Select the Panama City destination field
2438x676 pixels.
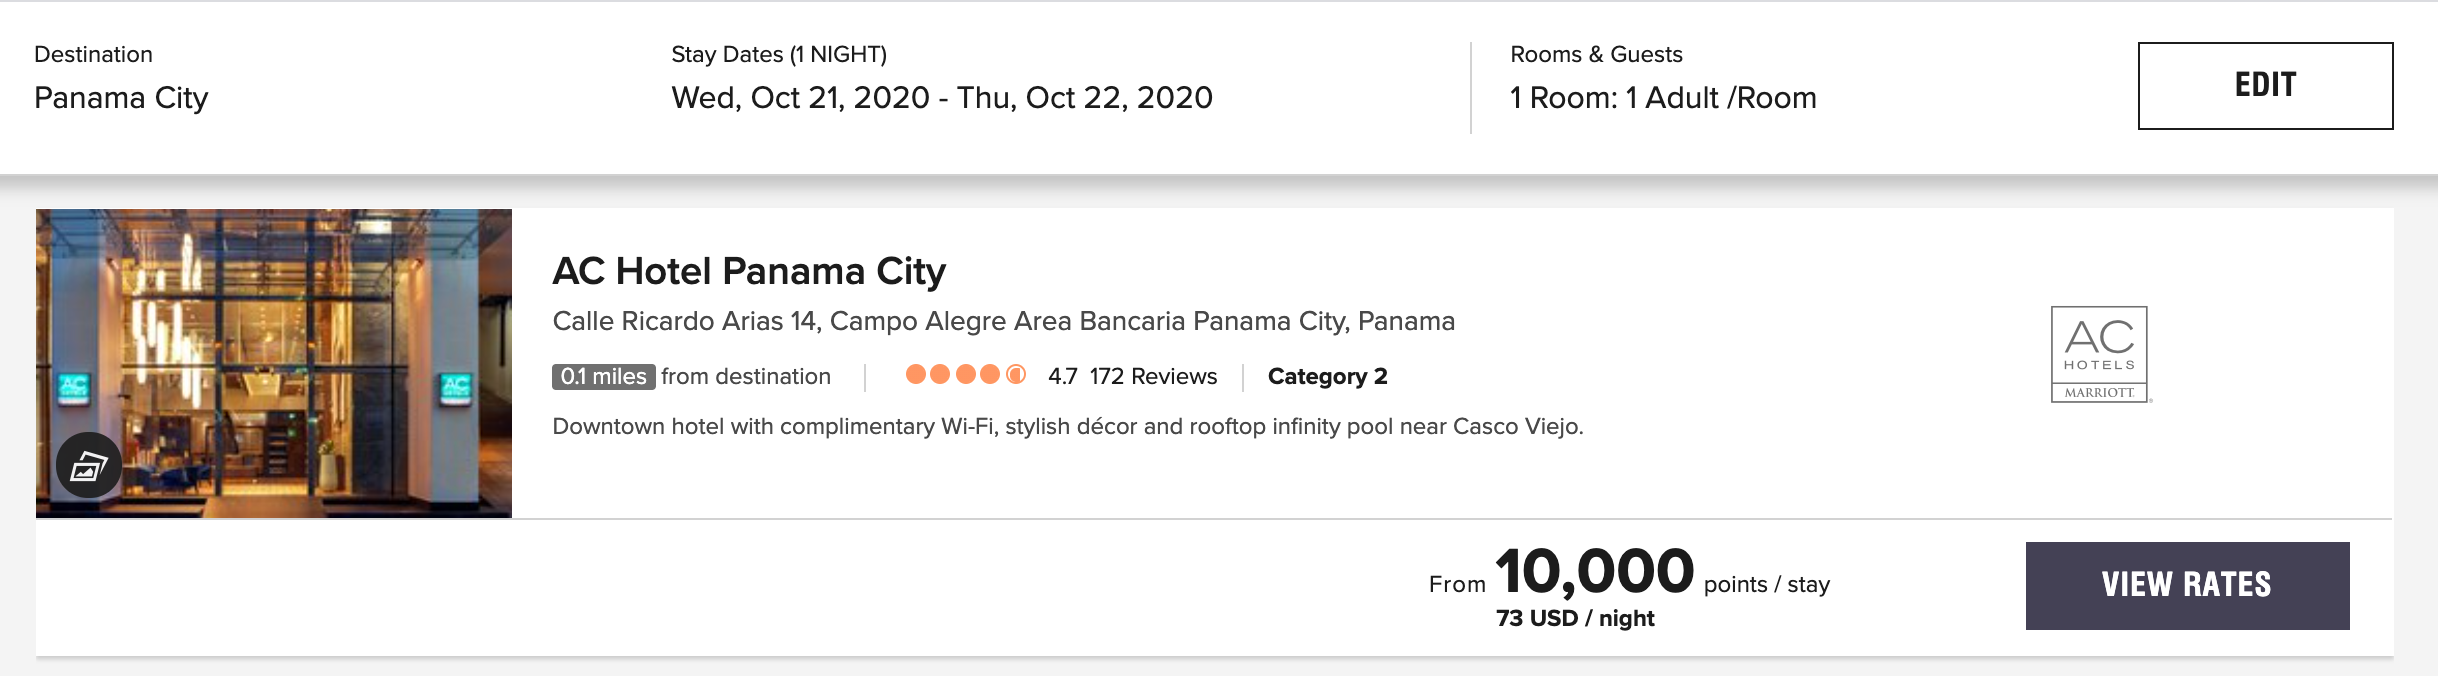121,98
